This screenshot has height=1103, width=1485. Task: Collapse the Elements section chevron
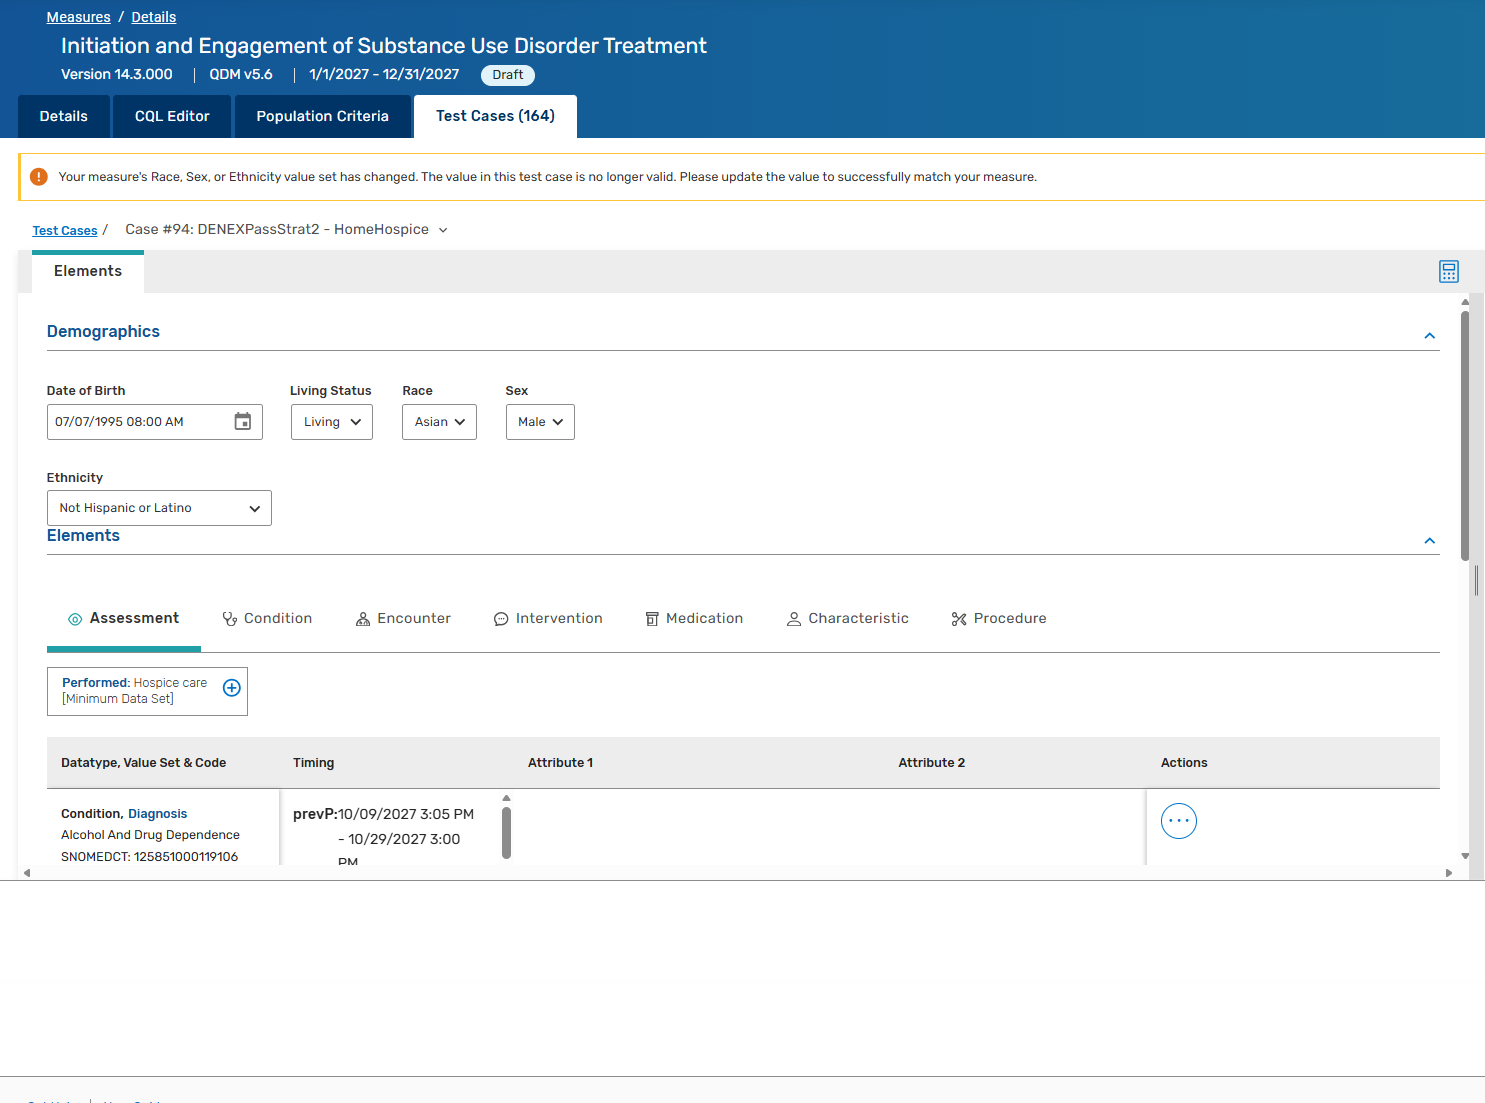[x=1429, y=541]
